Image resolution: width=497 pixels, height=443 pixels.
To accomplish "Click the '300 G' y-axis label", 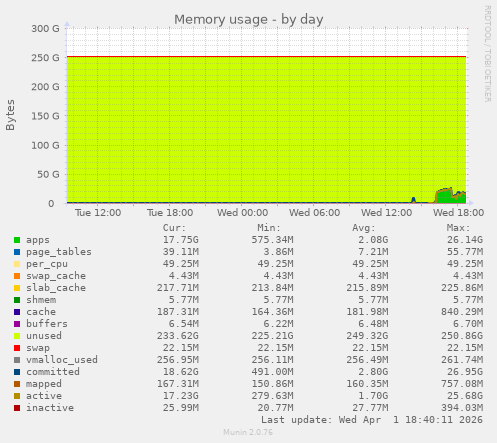I will coord(45,29).
